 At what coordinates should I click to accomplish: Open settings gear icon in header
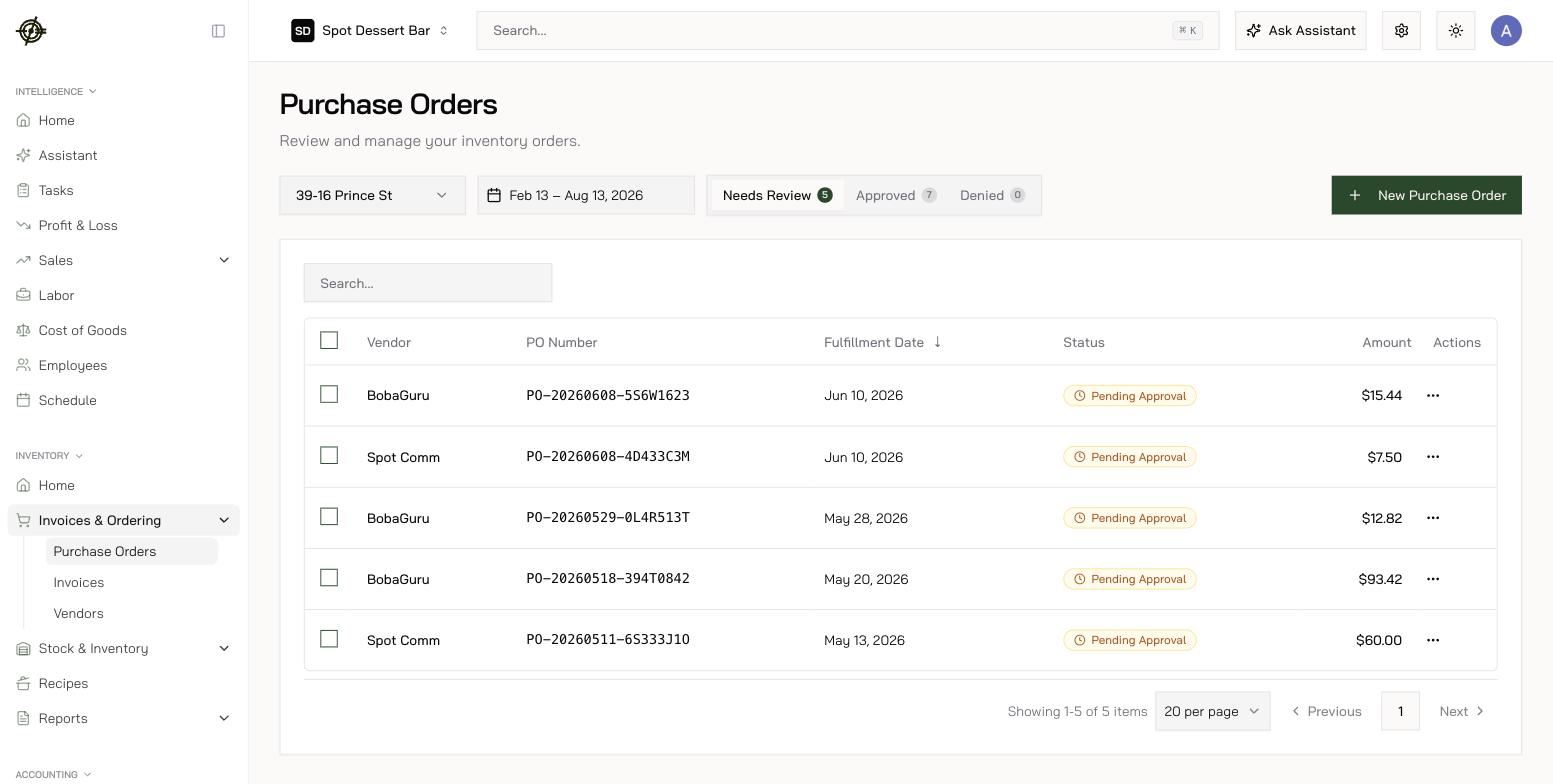point(1401,31)
